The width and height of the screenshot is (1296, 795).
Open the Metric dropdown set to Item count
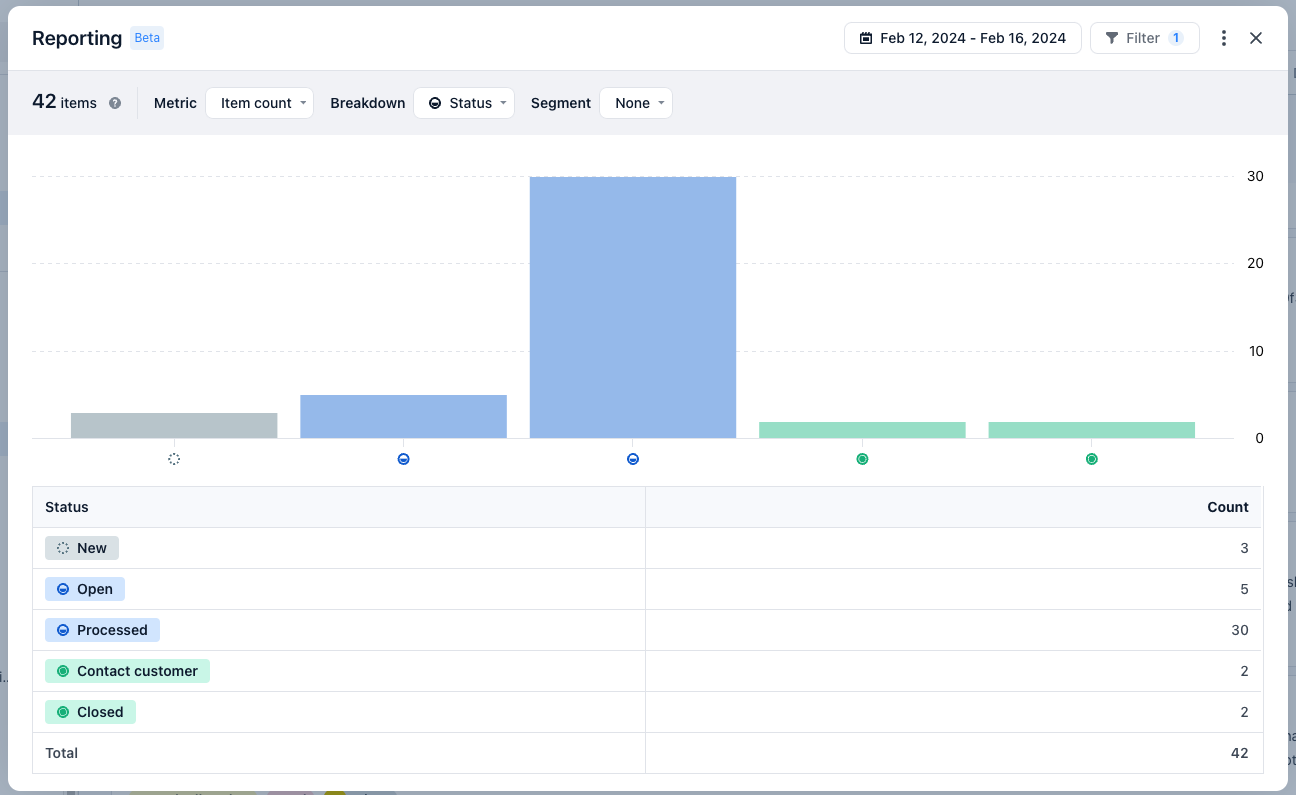[259, 103]
